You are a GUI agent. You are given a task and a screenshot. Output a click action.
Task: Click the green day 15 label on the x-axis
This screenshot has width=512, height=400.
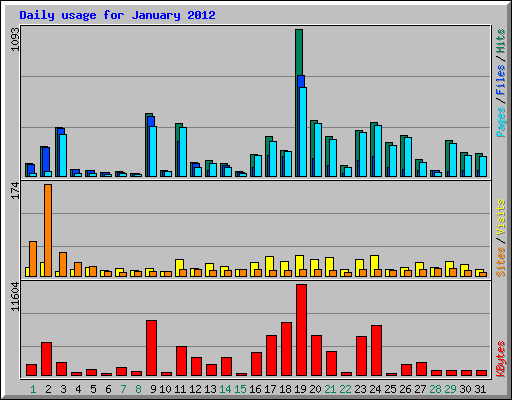point(240,389)
